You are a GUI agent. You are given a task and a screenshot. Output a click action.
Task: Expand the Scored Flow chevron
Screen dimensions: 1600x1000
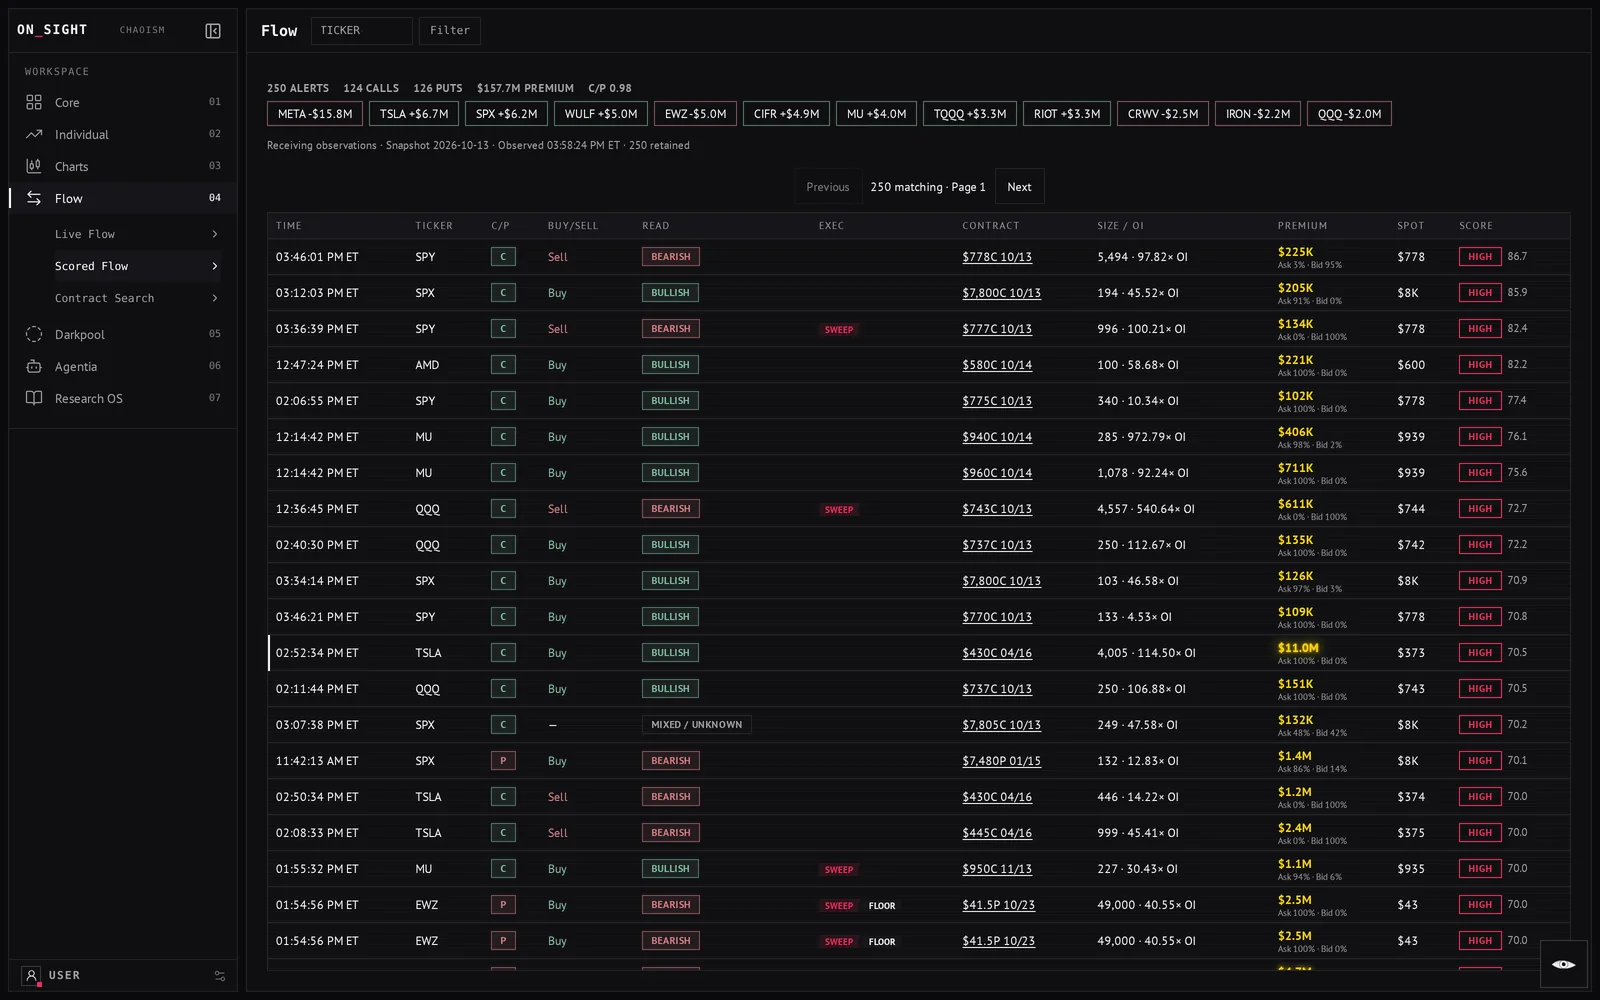tap(214, 266)
